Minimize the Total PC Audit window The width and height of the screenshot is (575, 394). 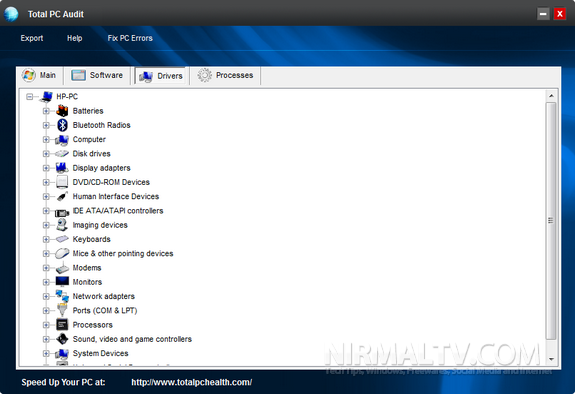(x=543, y=14)
